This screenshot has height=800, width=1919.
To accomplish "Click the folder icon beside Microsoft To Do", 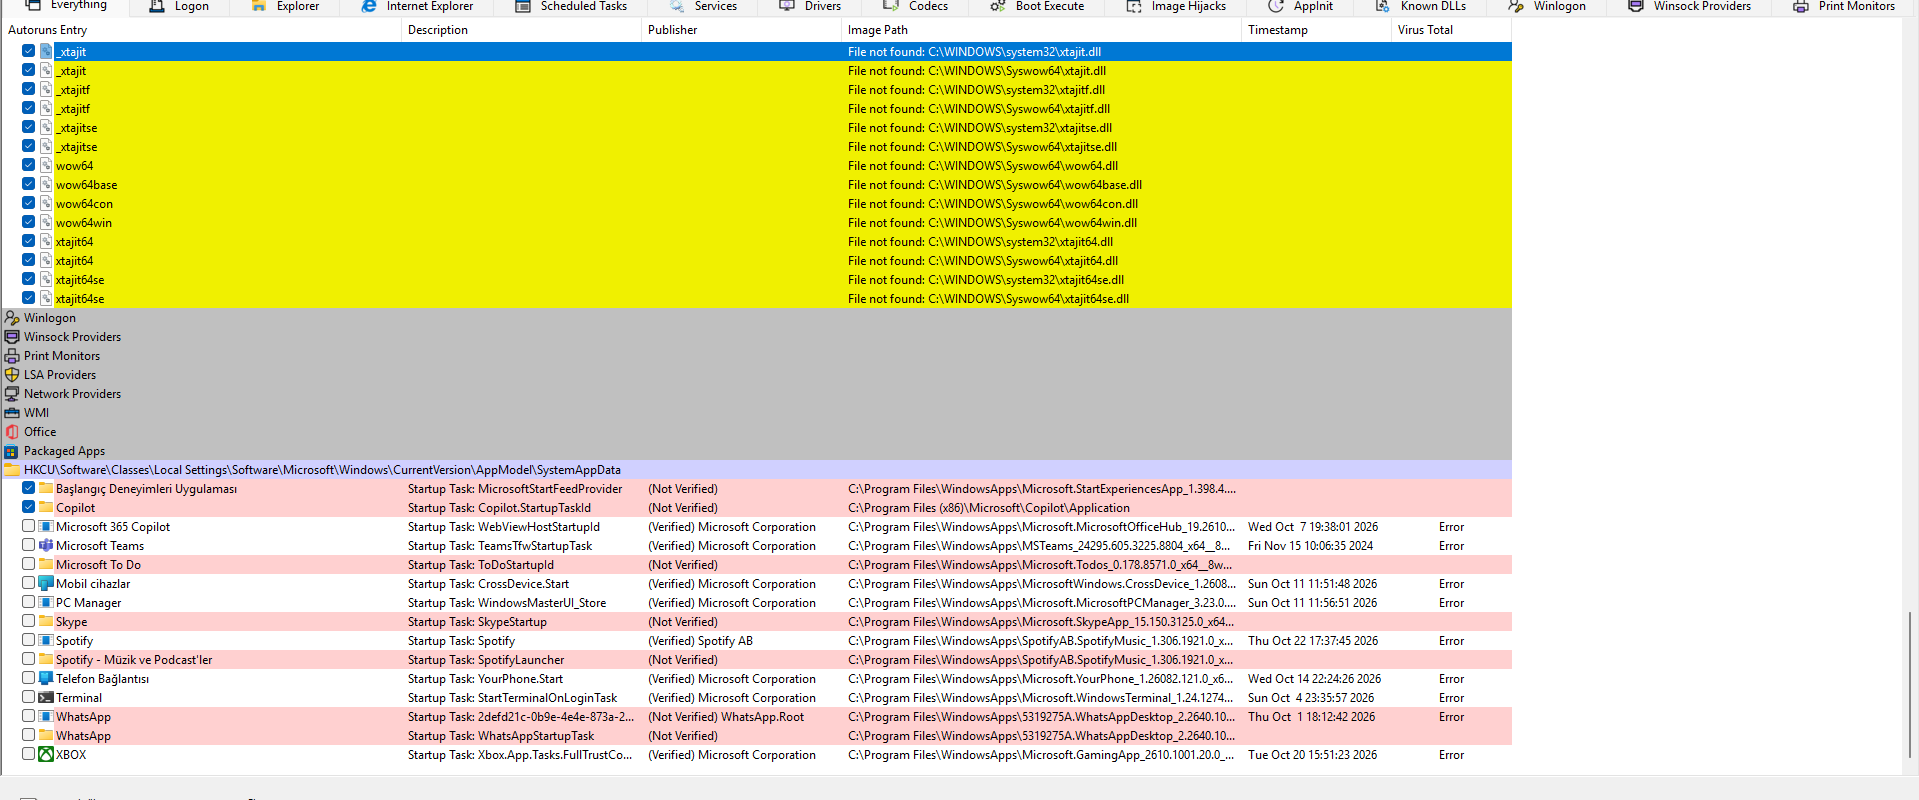I will click(x=46, y=565).
